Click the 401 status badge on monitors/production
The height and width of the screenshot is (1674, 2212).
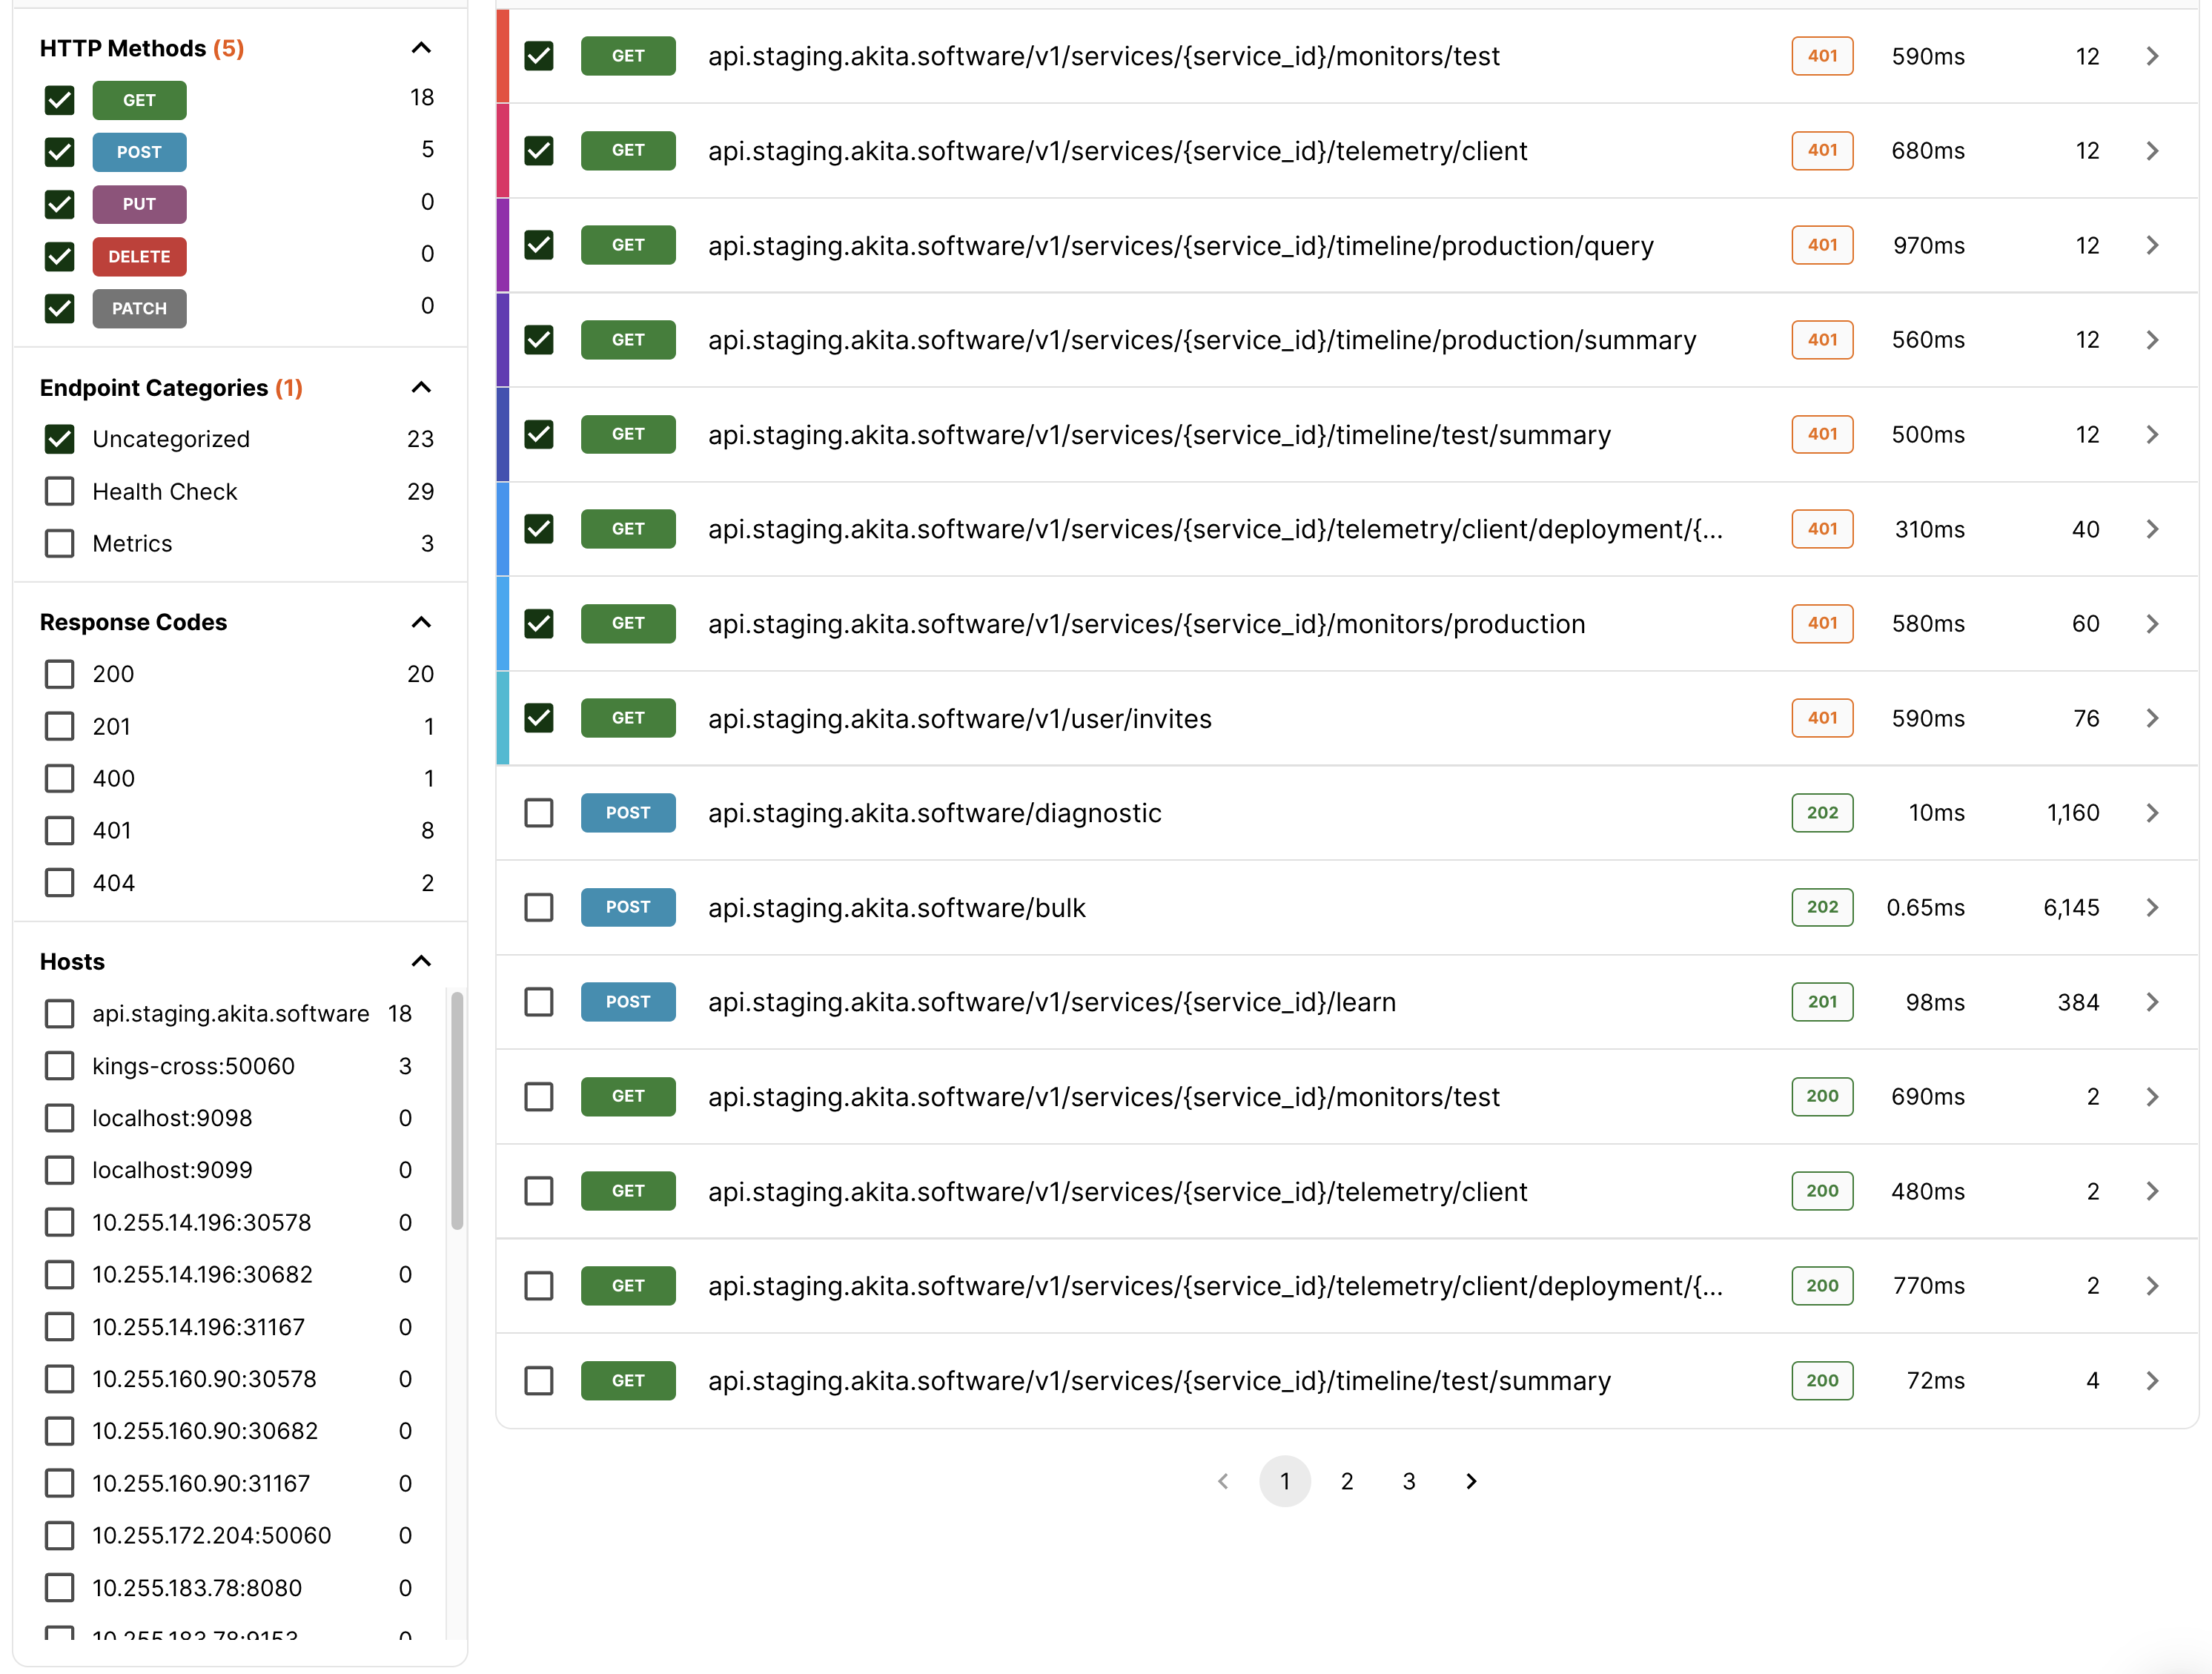[1821, 623]
